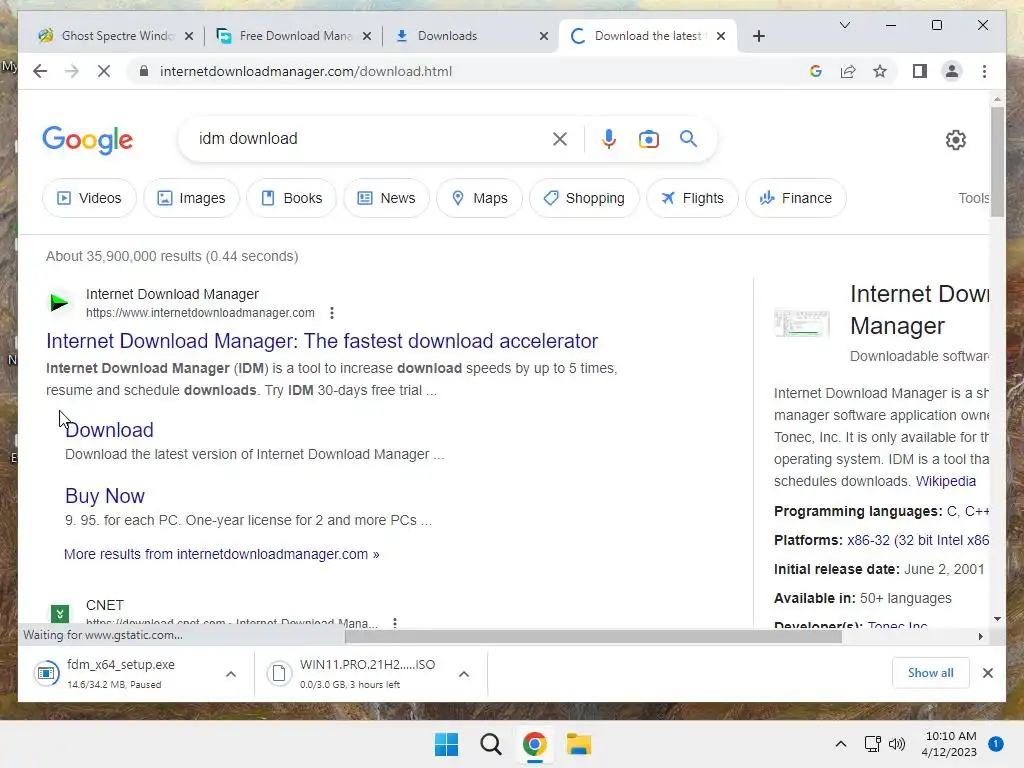Viewport: 1024px width, 768px height.
Task: Filter results by Shopping
Action: tap(584, 198)
